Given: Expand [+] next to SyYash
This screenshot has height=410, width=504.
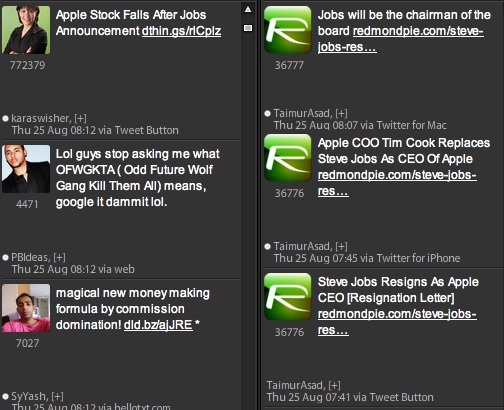Looking at the screenshot, I should click(57, 396).
